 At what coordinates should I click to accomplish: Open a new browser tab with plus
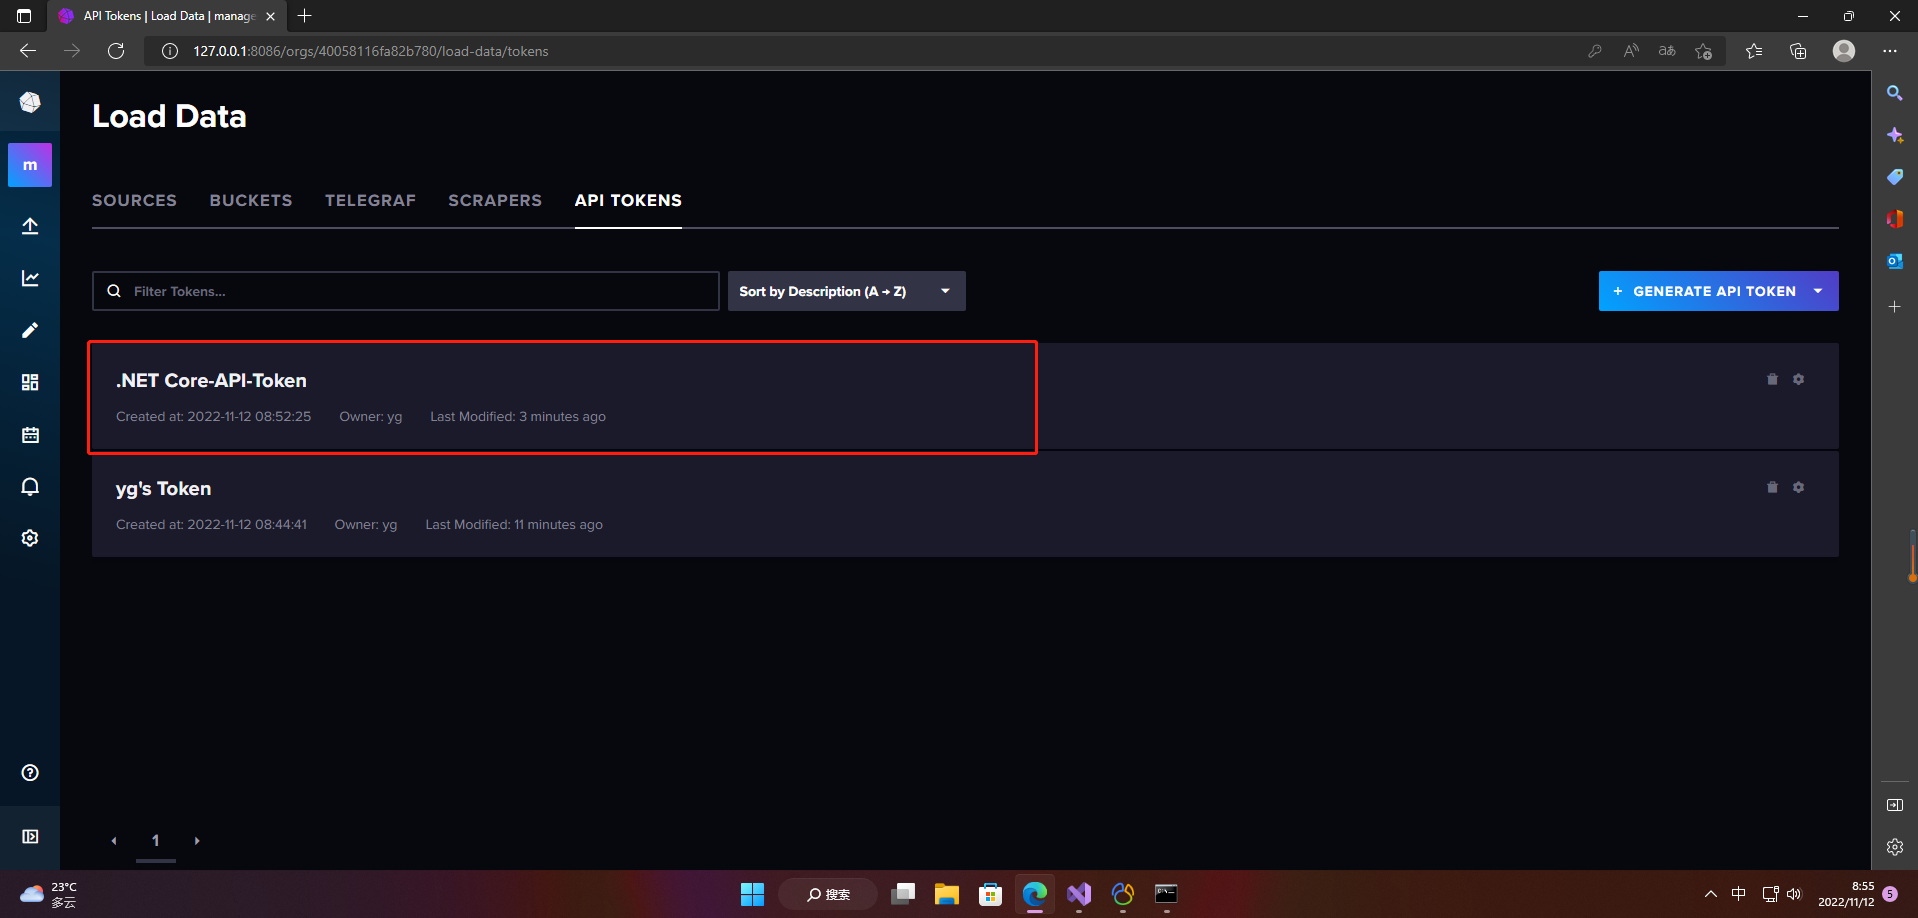pyautogui.click(x=305, y=16)
